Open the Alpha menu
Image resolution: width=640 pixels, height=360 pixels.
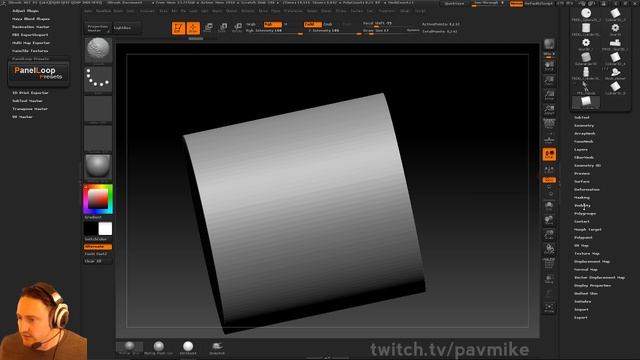[88, 11]
